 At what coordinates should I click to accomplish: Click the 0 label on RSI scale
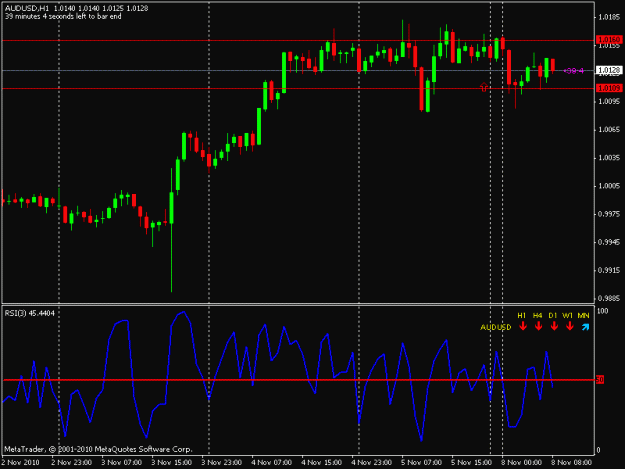(598, 450)
